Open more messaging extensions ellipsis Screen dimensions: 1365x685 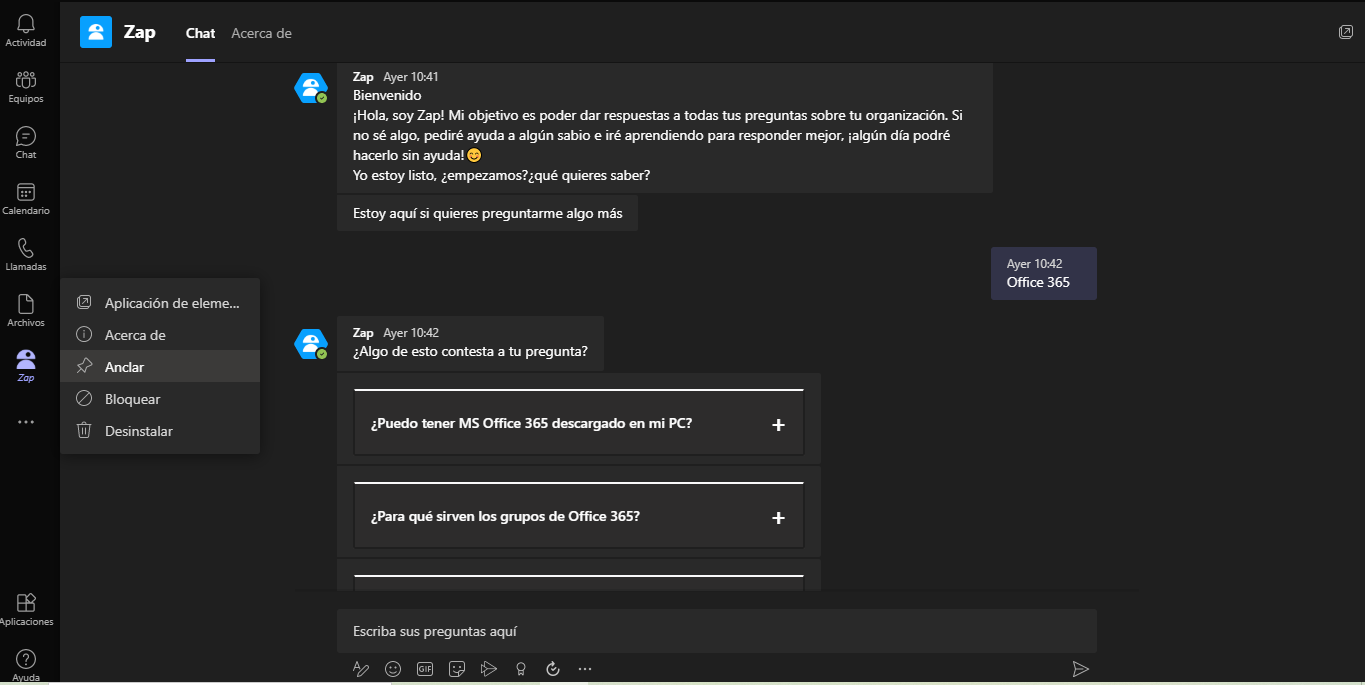coord(585,668)
